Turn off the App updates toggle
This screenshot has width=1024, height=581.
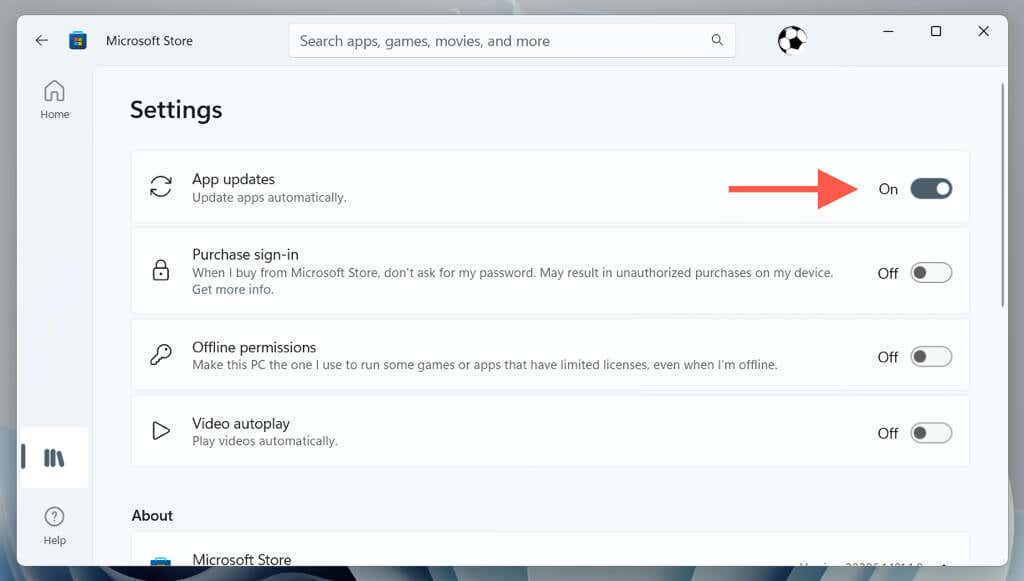931,189
